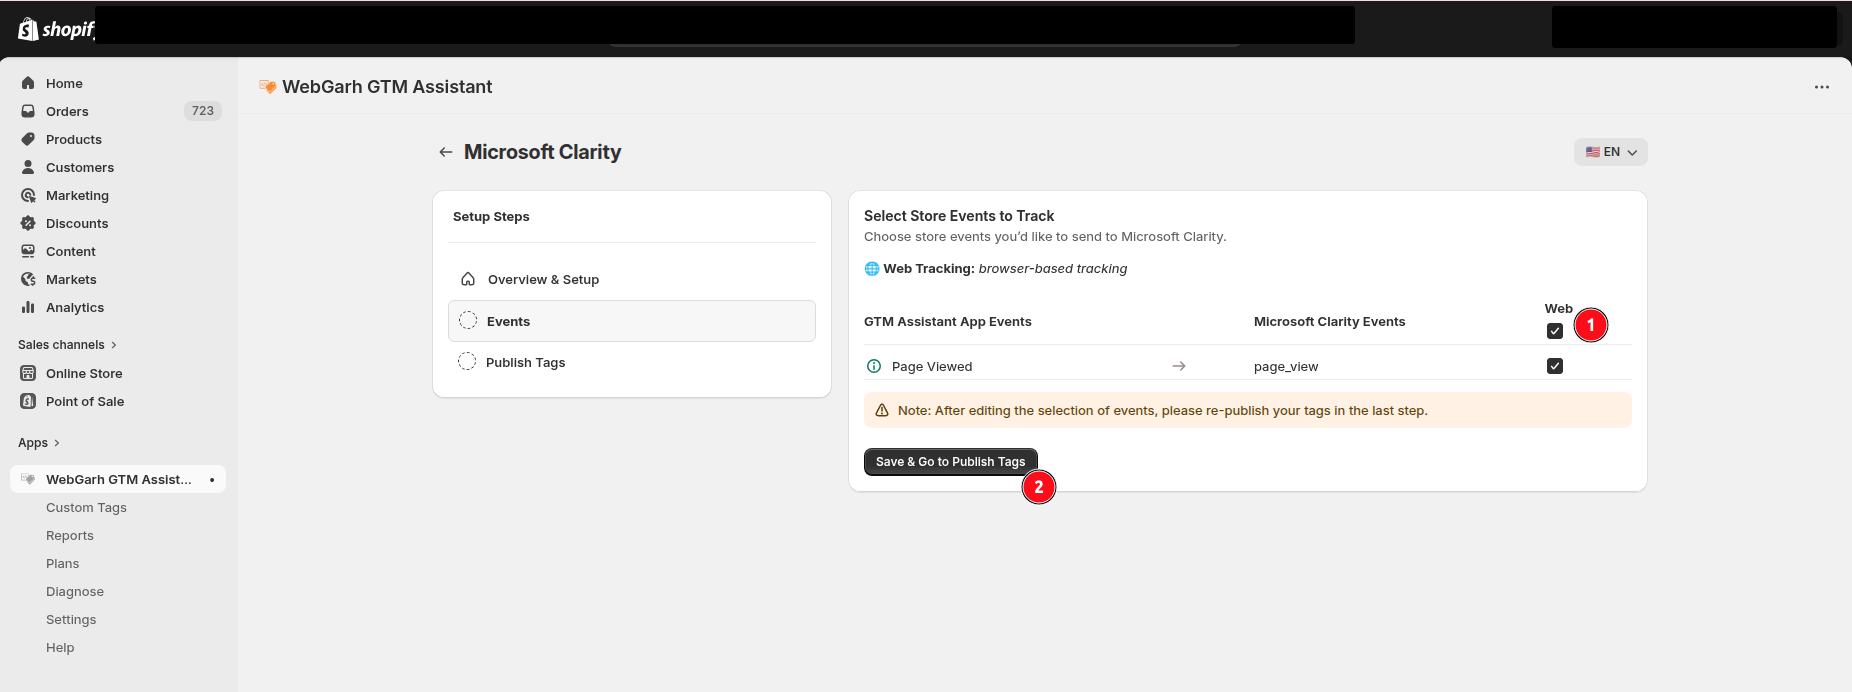Click the Shopify logo icon
1852x692 pixels.
pos(28,29)
